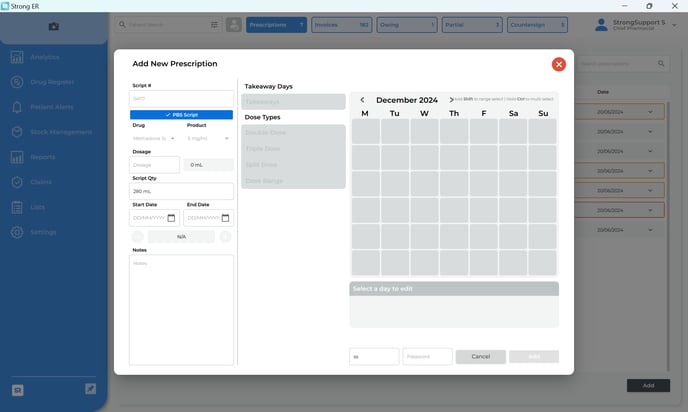
Task: Switch to the Owing tab
Action: [x=407, y=25]
